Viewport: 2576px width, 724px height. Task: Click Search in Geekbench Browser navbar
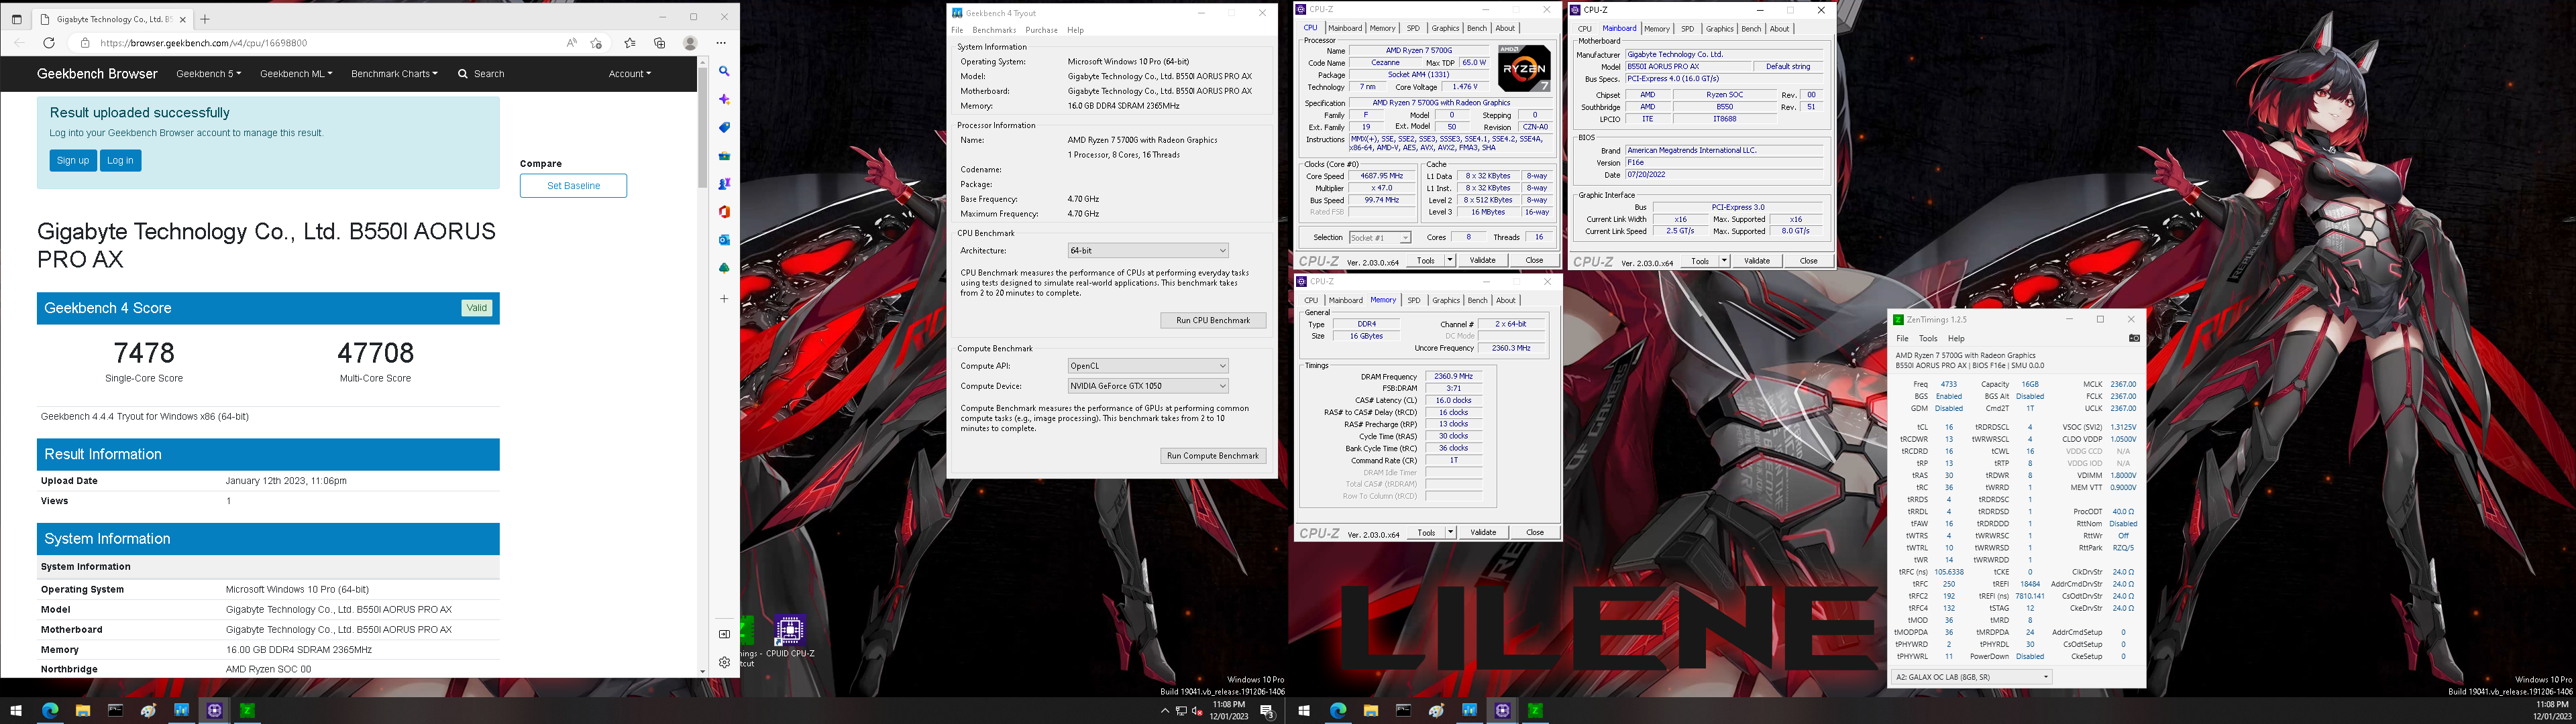481,74
